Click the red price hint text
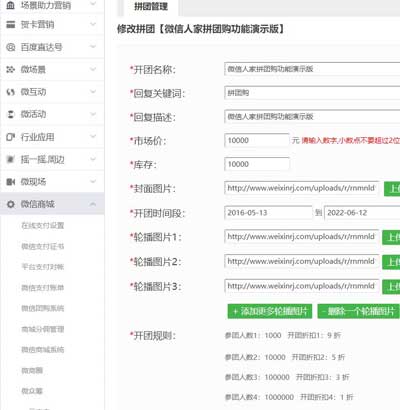400x410 pixels. point(351,141)
